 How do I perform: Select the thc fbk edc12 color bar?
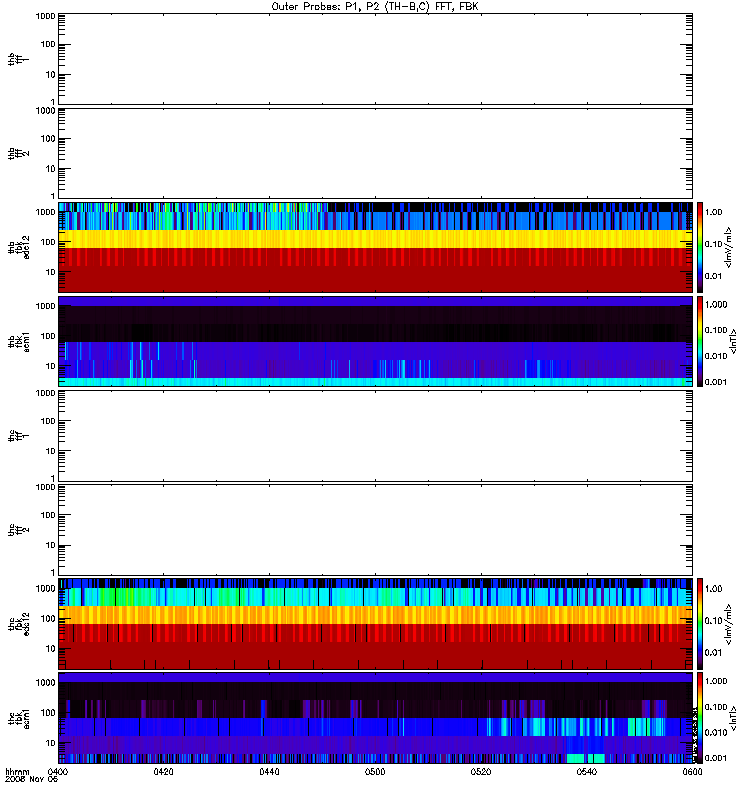(700, 623)
